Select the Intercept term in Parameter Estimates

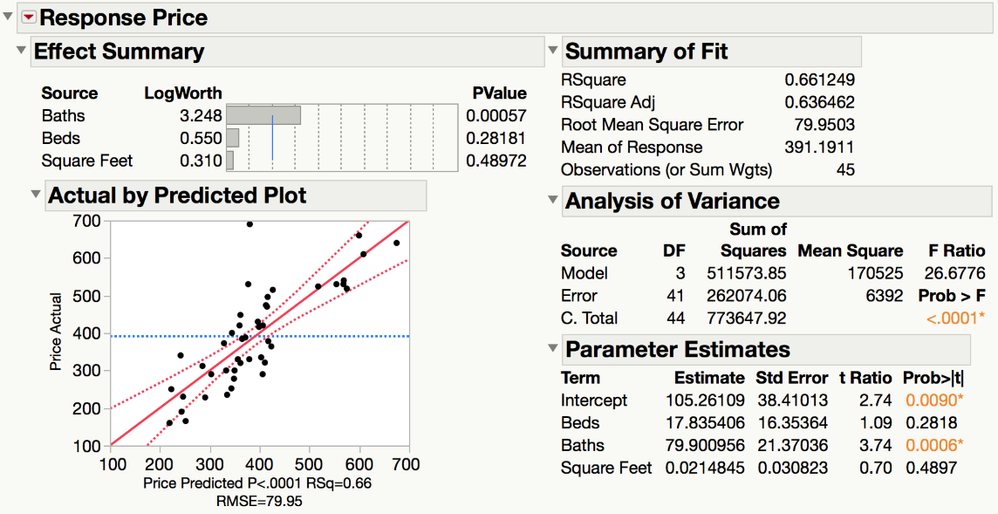(x=594, y=400)
